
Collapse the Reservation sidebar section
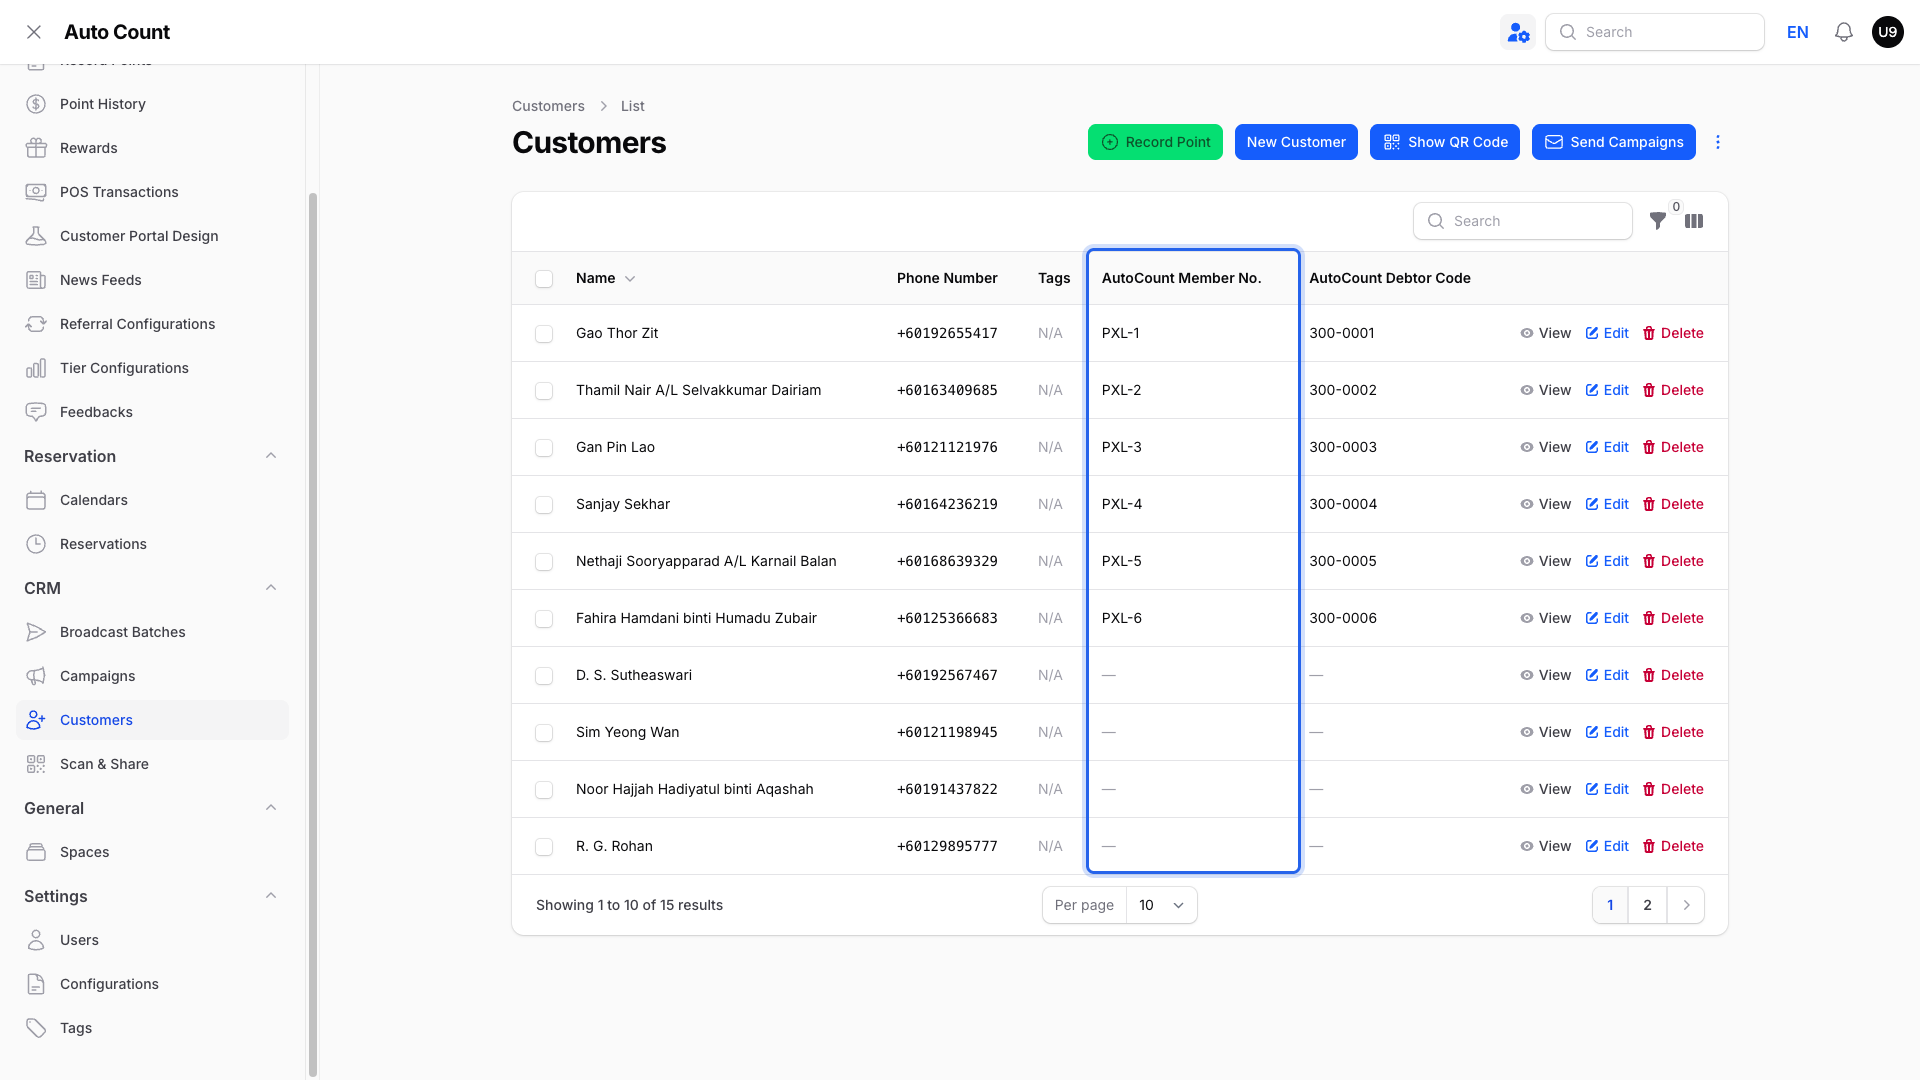click(271, 456)
